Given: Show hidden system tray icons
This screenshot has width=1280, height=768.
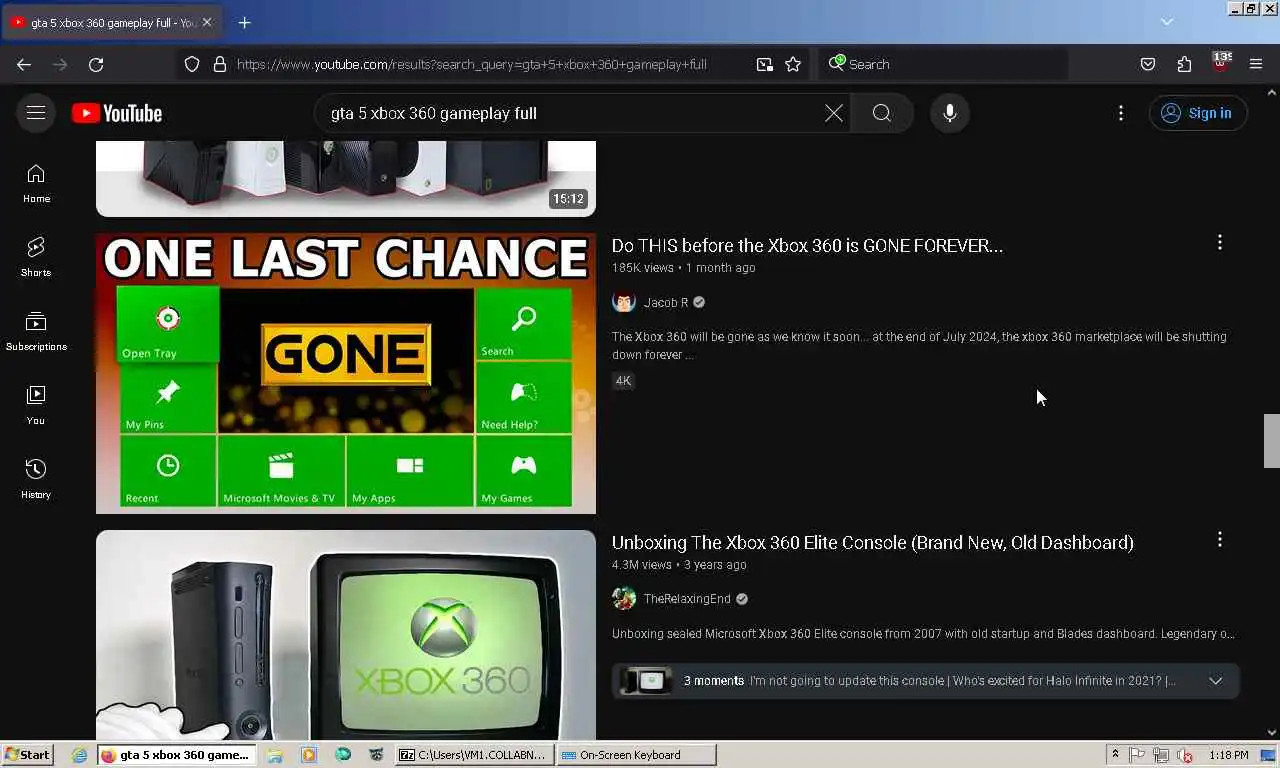Looking at the screenshot, I should 1115,755.
